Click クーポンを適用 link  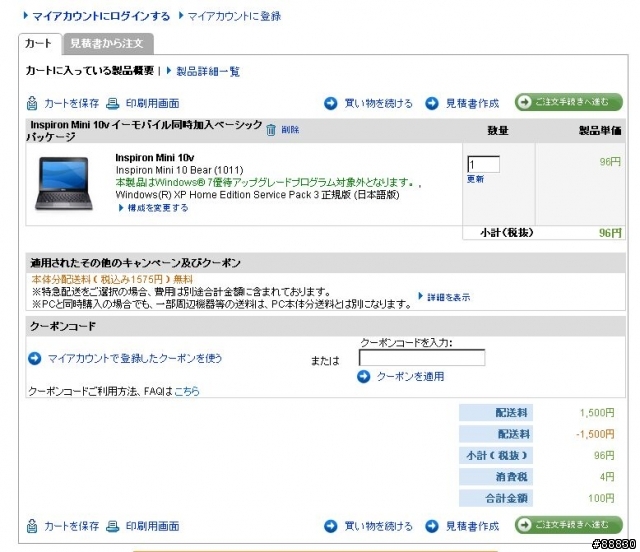click(411, 376)
